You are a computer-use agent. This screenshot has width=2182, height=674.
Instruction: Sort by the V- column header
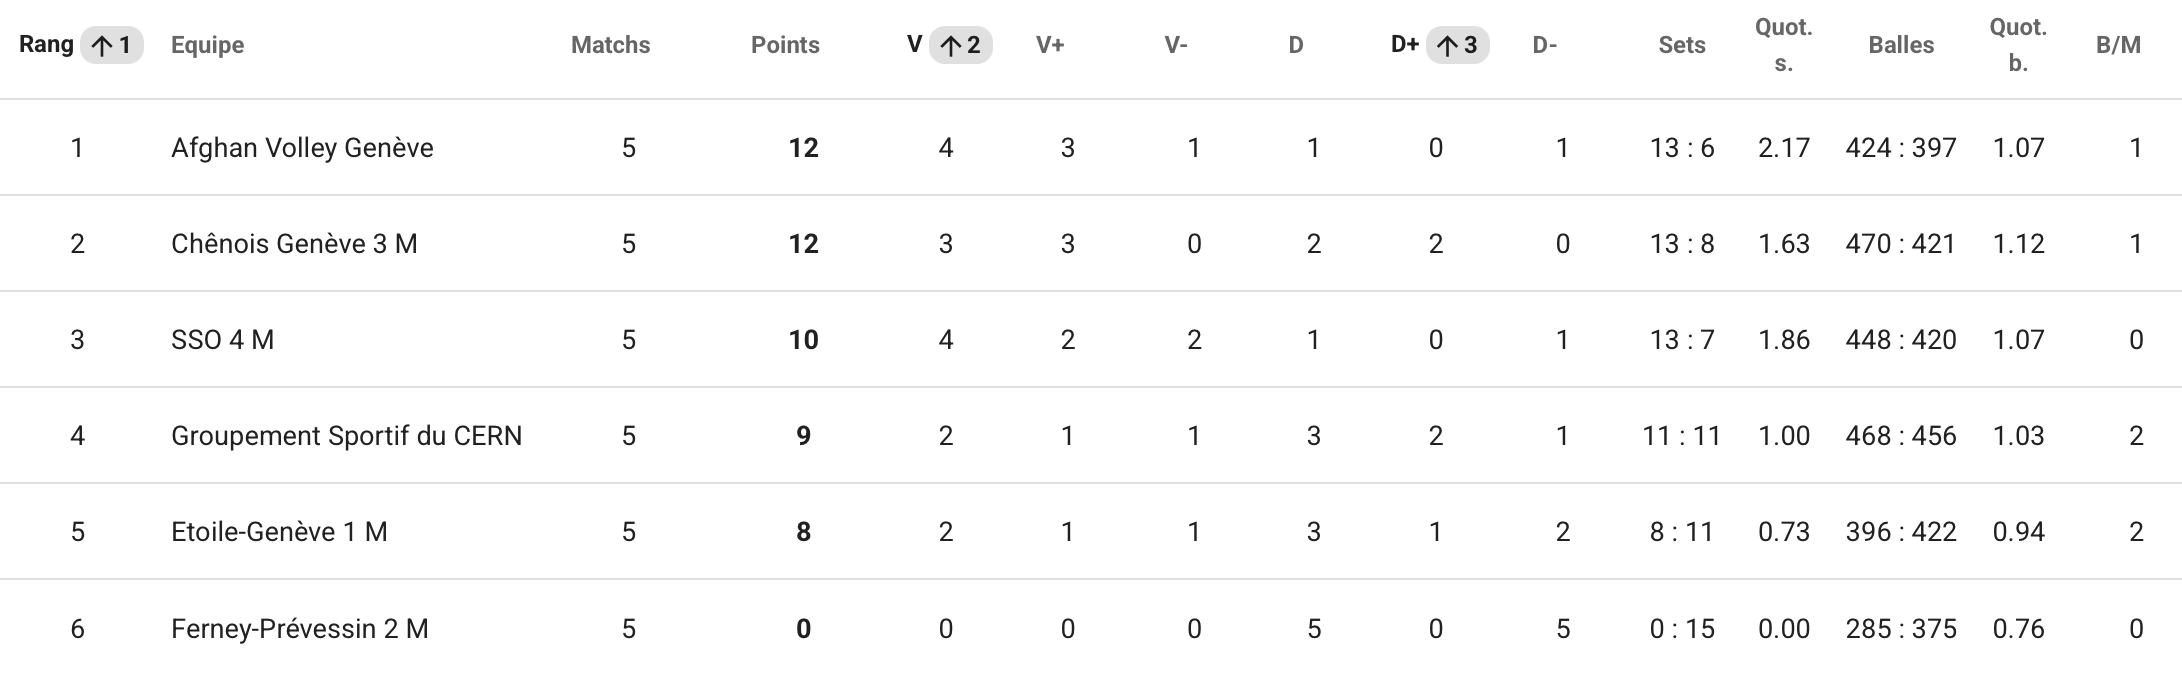1176,45
